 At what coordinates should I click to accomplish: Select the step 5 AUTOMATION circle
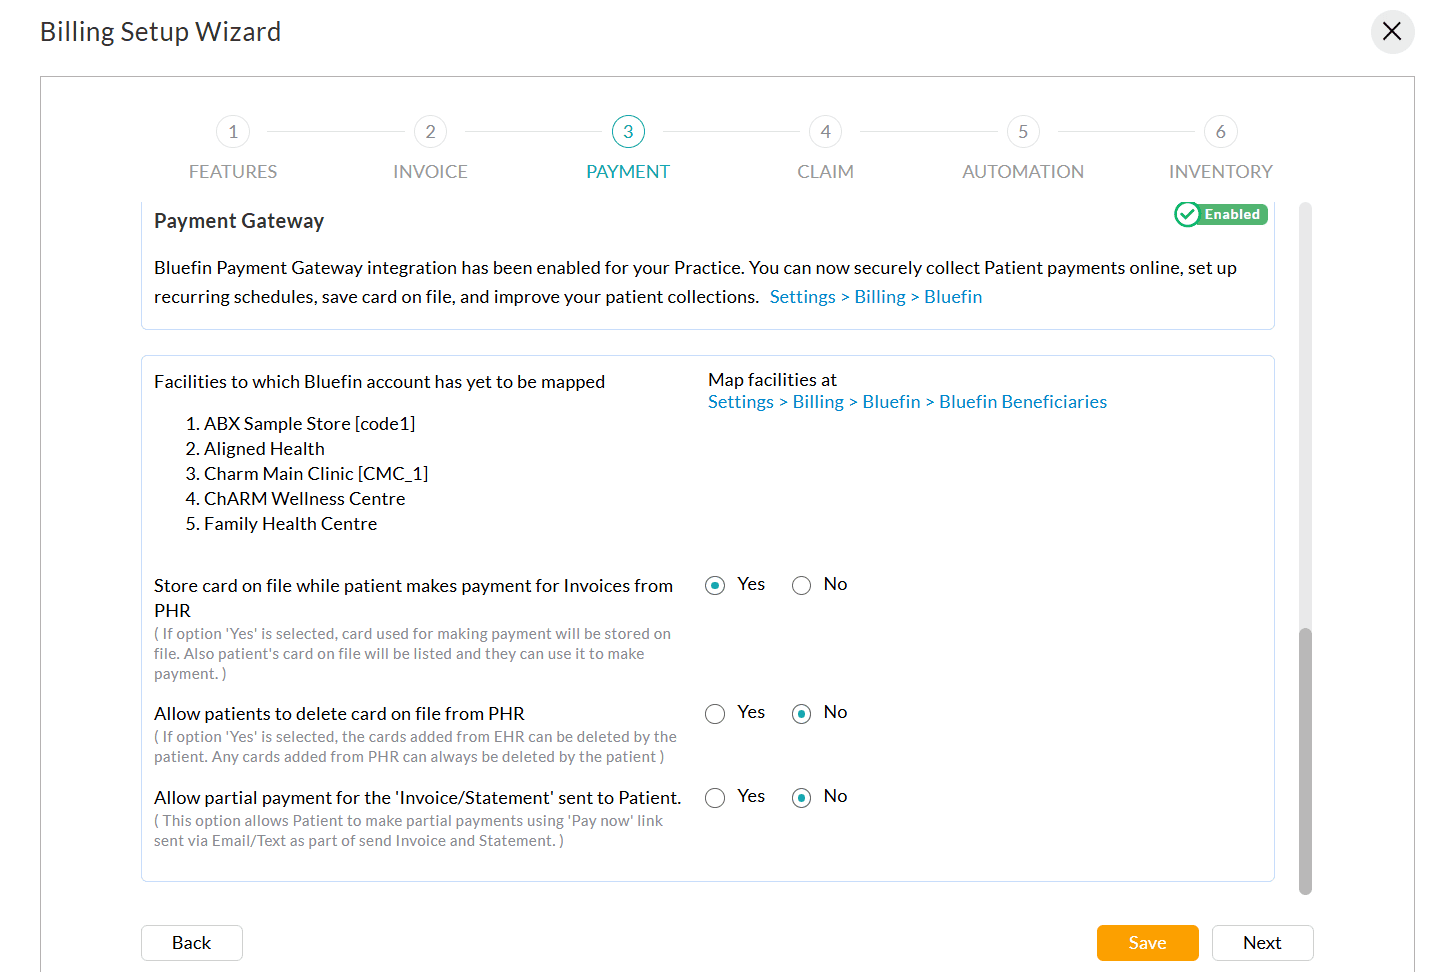point(1022,131)
